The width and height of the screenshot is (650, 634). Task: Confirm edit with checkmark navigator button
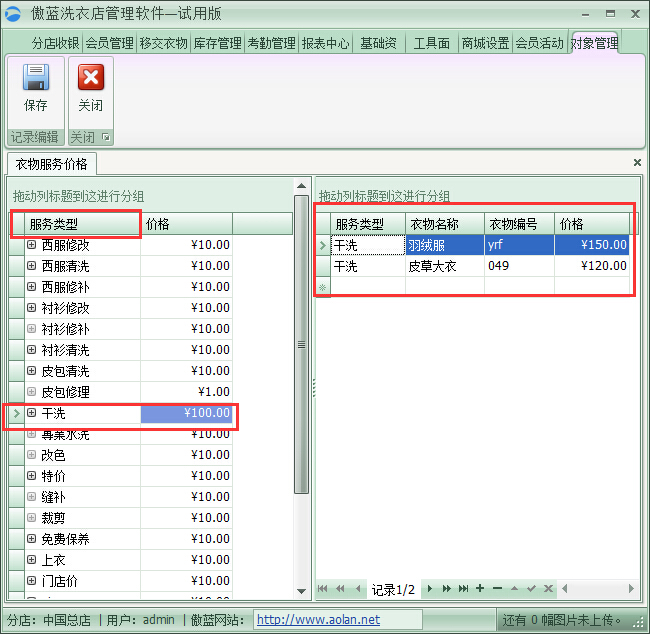[x=531, y=588]
